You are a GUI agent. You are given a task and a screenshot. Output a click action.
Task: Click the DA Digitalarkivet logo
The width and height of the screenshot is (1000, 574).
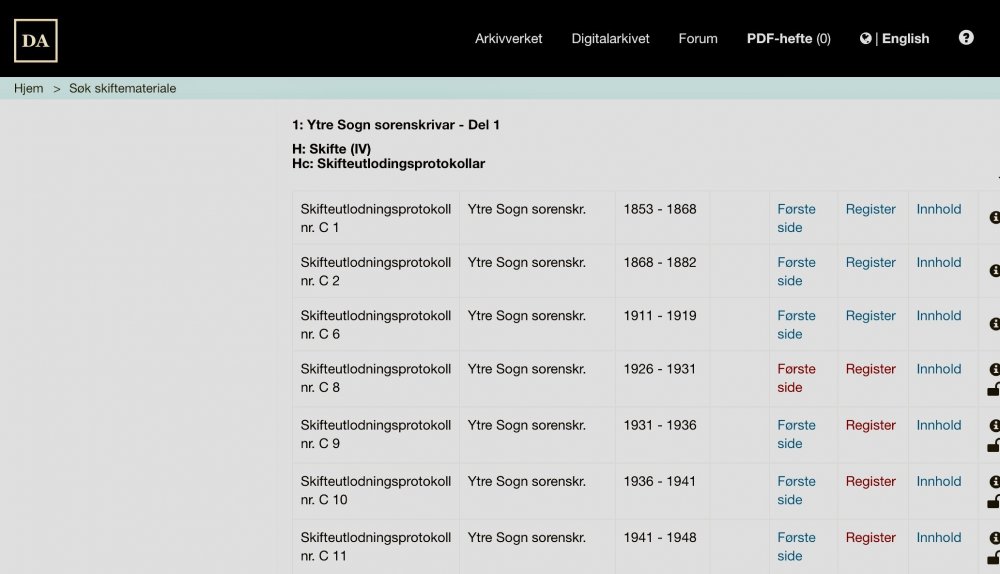point(35,40)
